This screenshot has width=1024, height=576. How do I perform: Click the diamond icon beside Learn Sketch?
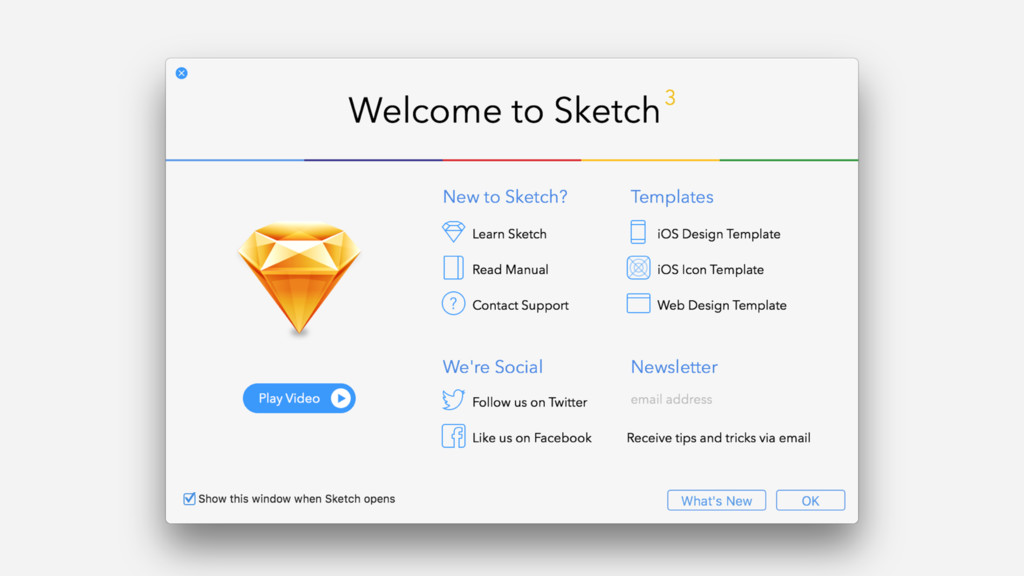pos(453,232)
